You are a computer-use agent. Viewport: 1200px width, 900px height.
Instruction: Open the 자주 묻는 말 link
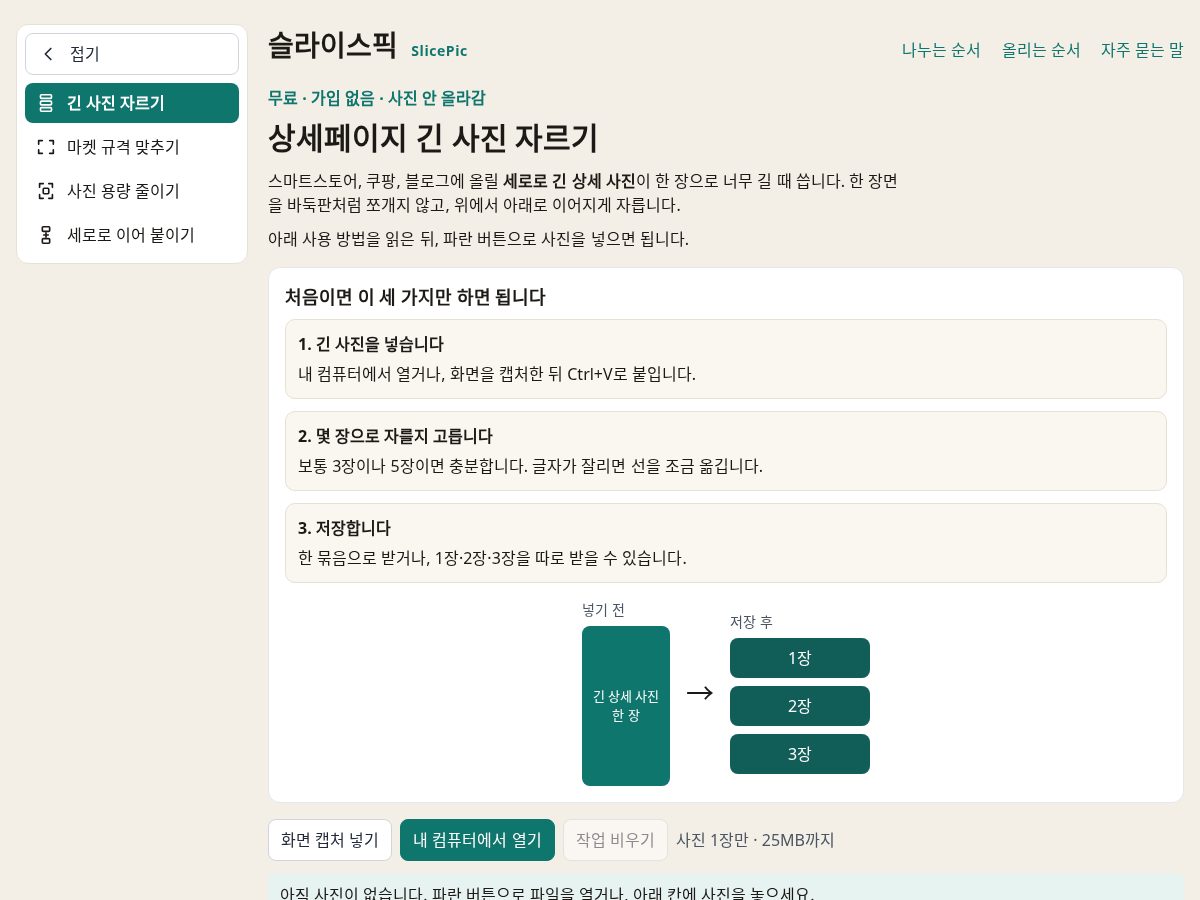click(x=1142, y=50)
